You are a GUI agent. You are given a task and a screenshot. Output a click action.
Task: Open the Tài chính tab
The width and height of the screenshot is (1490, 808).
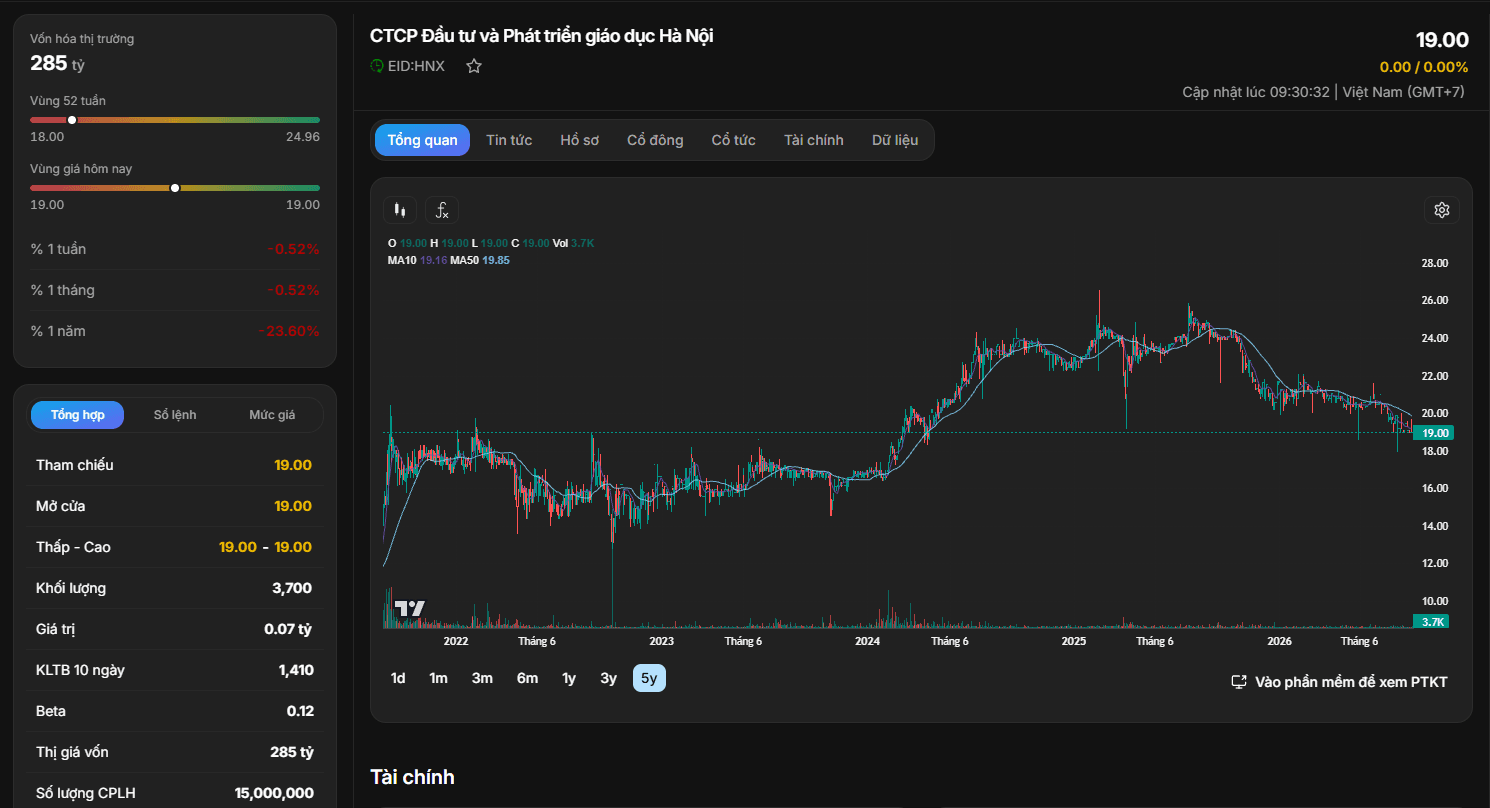click(x=814, y=140)
